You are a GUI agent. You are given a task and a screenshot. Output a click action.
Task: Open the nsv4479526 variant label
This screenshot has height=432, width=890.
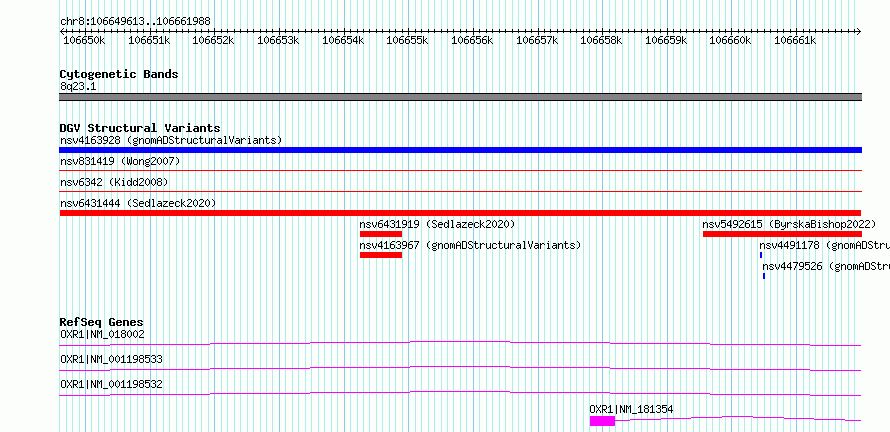[x=826, y=266]
